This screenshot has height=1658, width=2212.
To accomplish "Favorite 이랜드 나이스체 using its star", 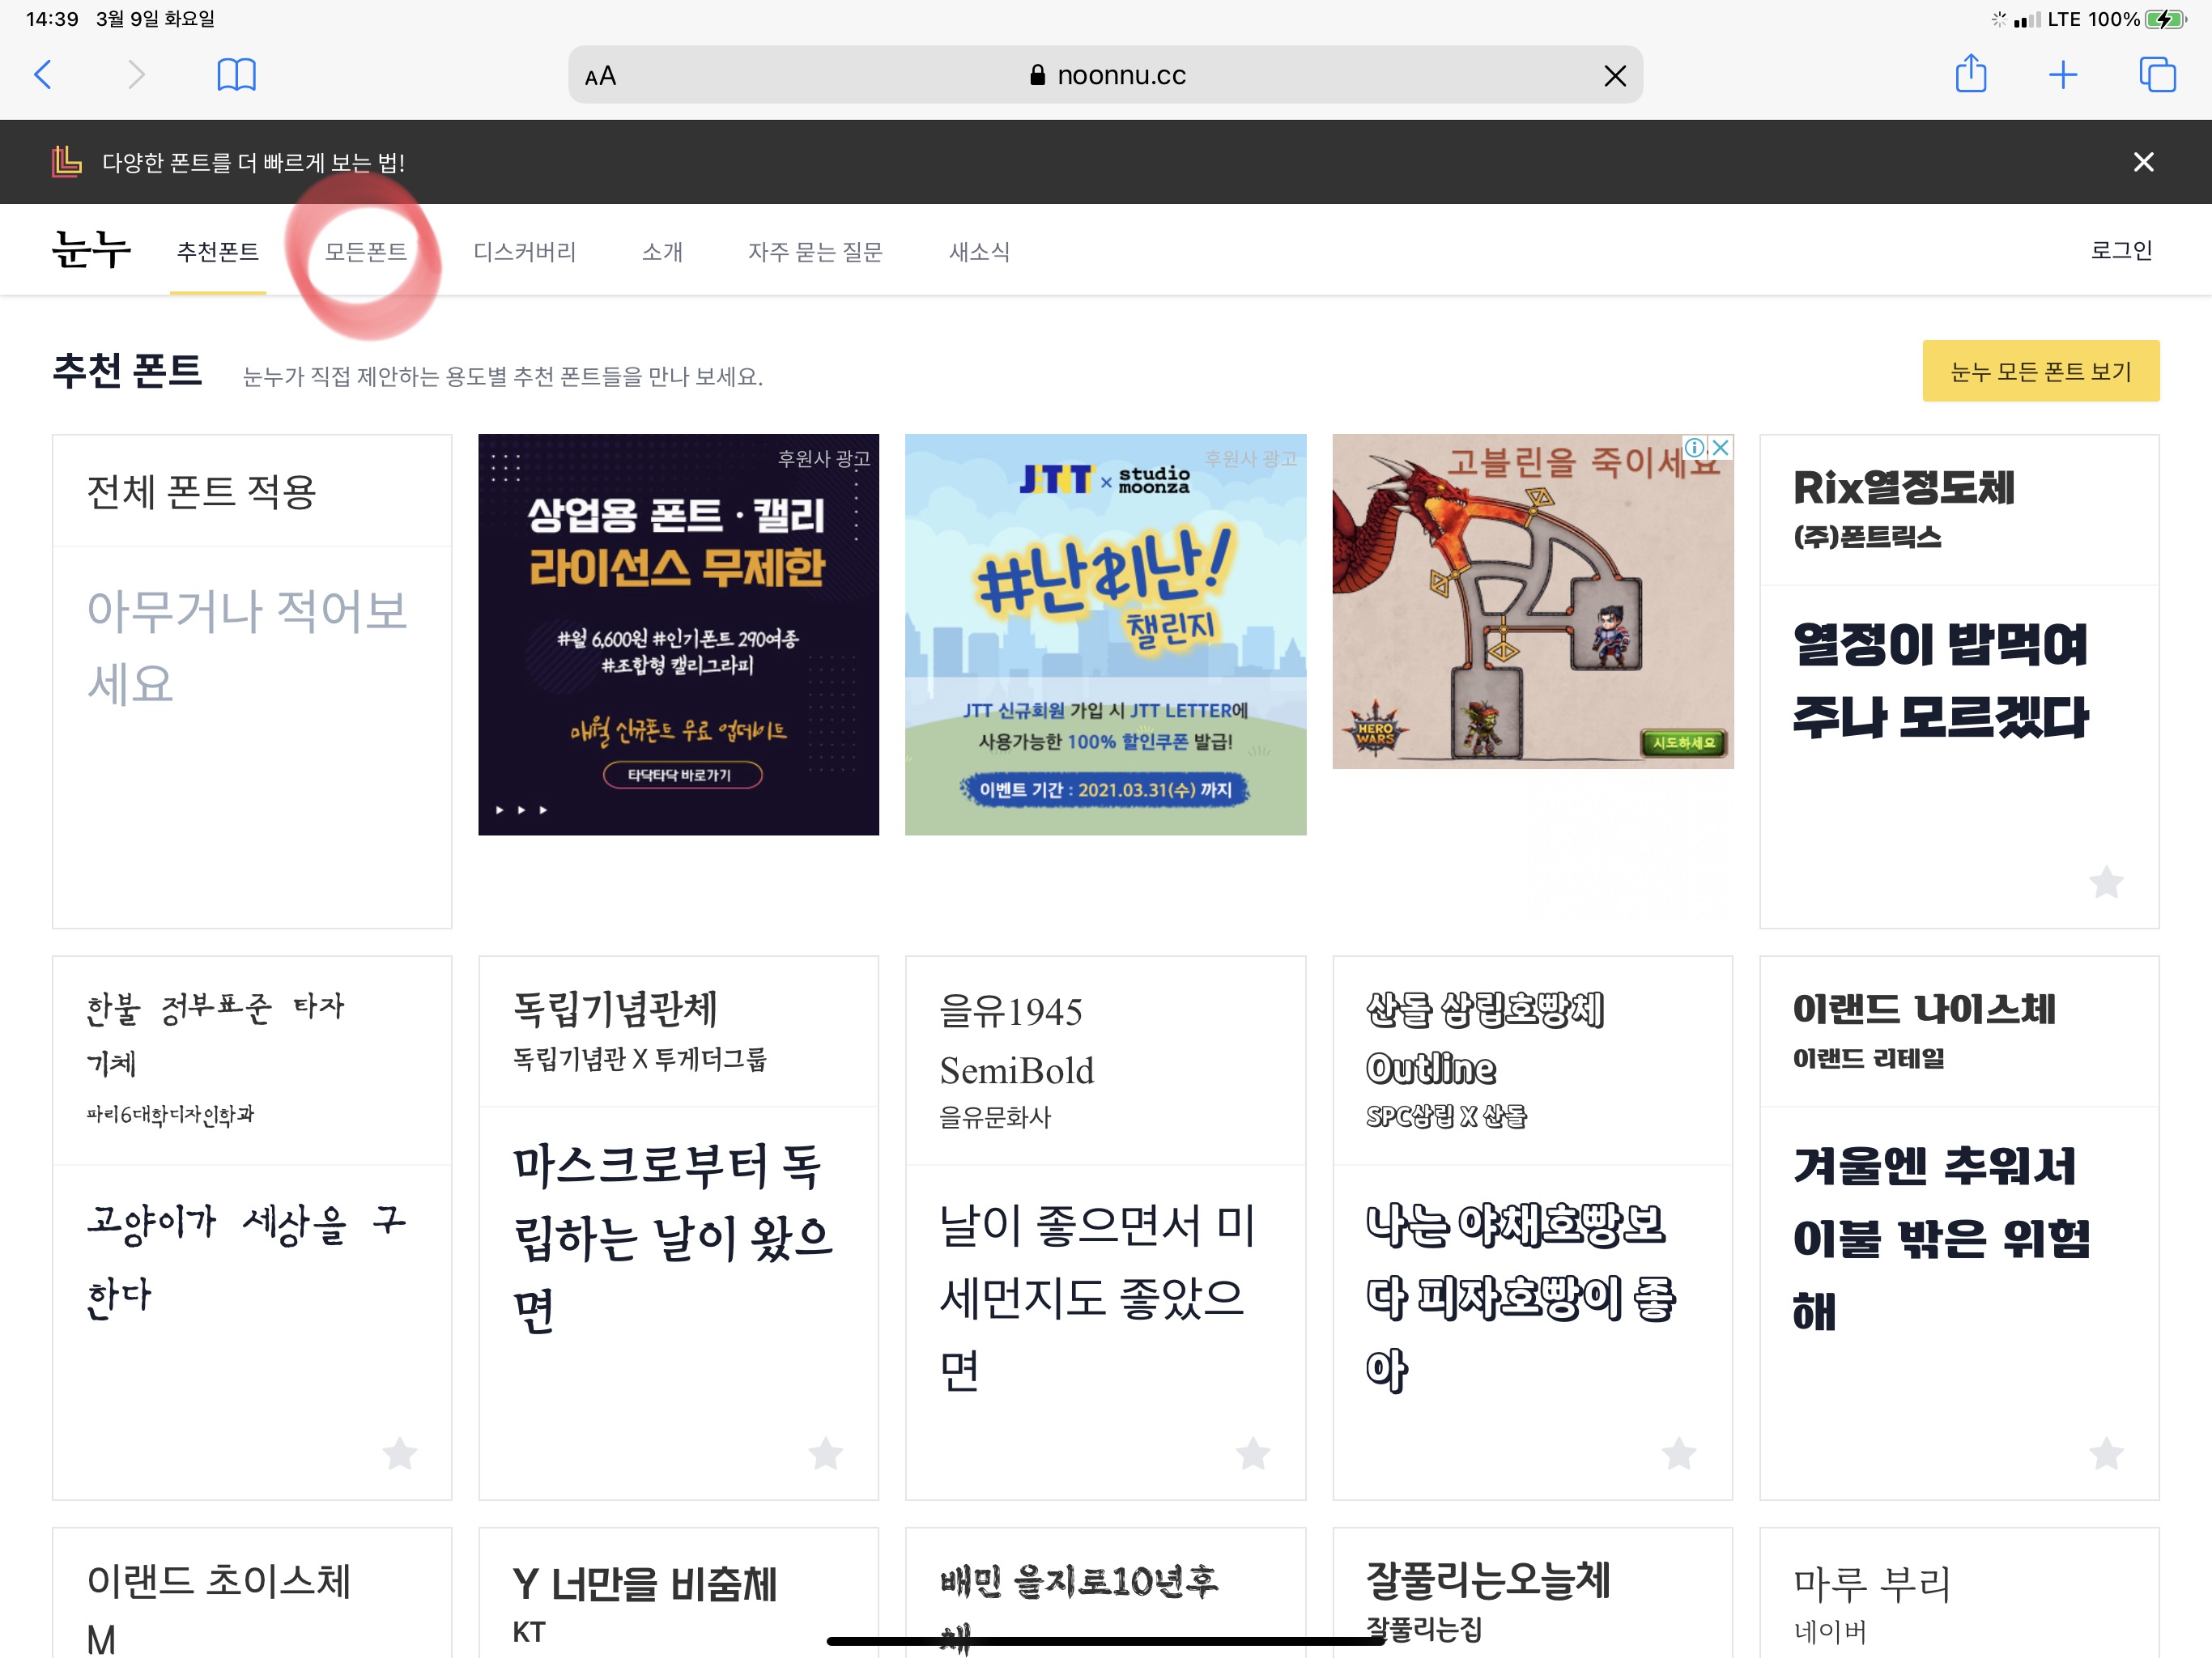I will tap(2106, 1453).
